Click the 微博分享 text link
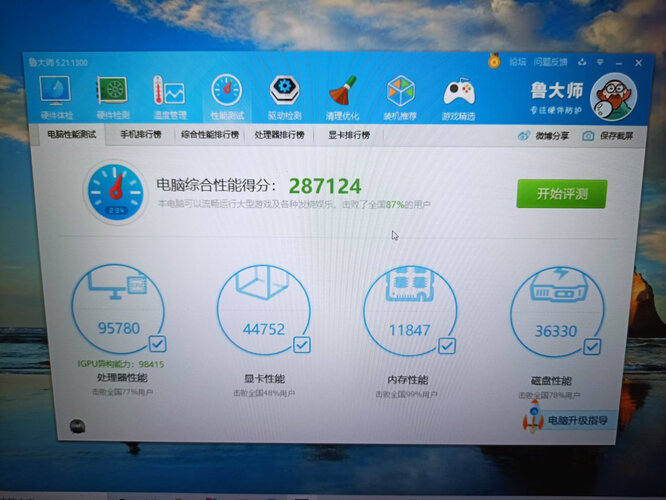Viewport: 666px width, 500px height. [552, 136]
